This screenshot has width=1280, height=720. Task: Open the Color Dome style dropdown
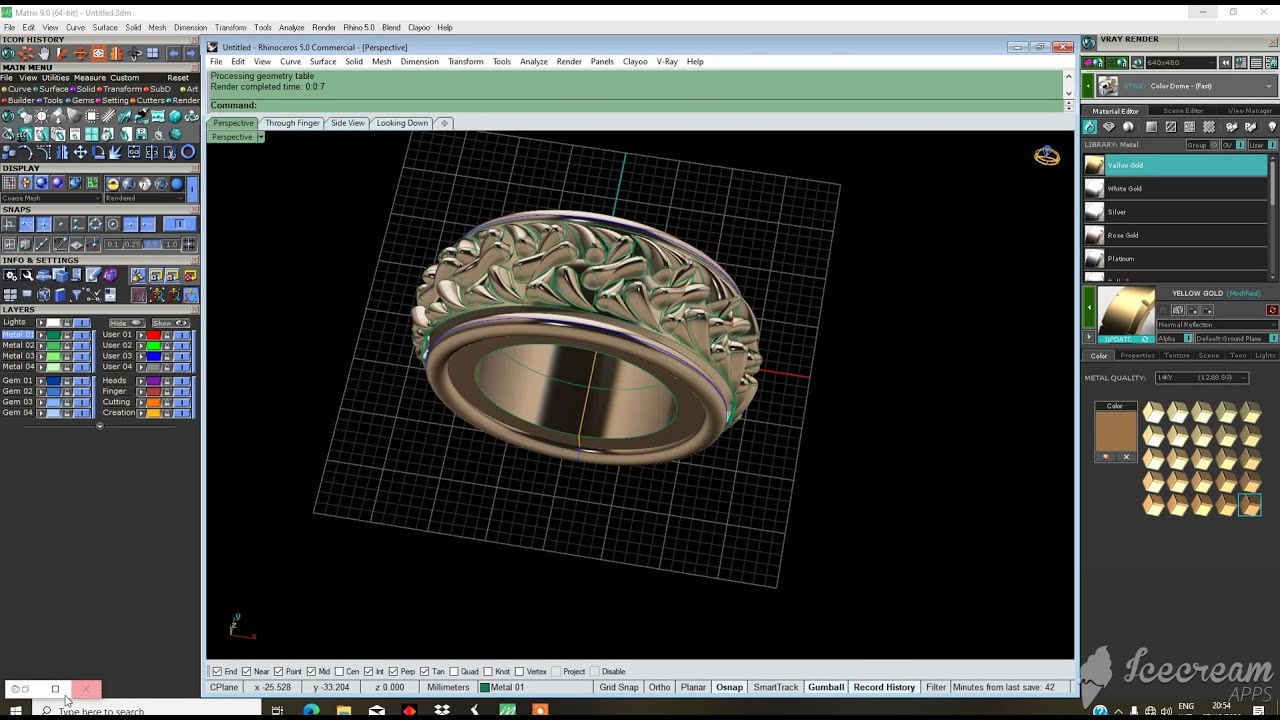(1187, 86)
